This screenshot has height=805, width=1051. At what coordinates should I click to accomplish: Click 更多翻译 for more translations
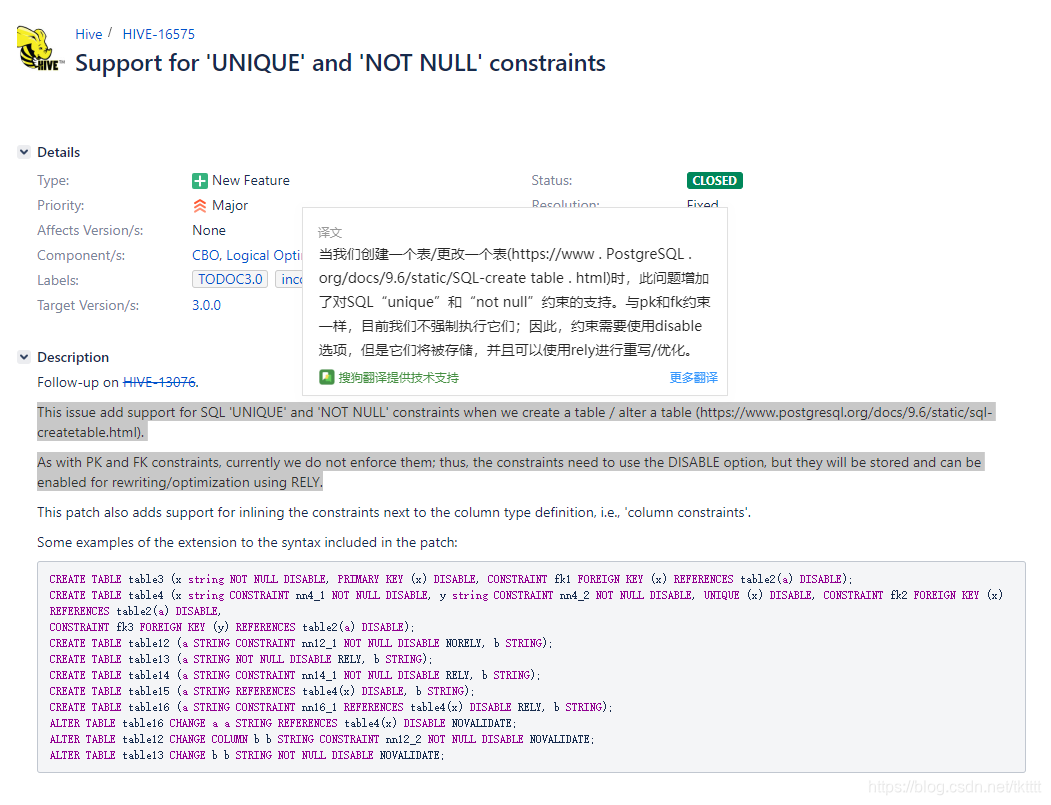pos(694,377)
